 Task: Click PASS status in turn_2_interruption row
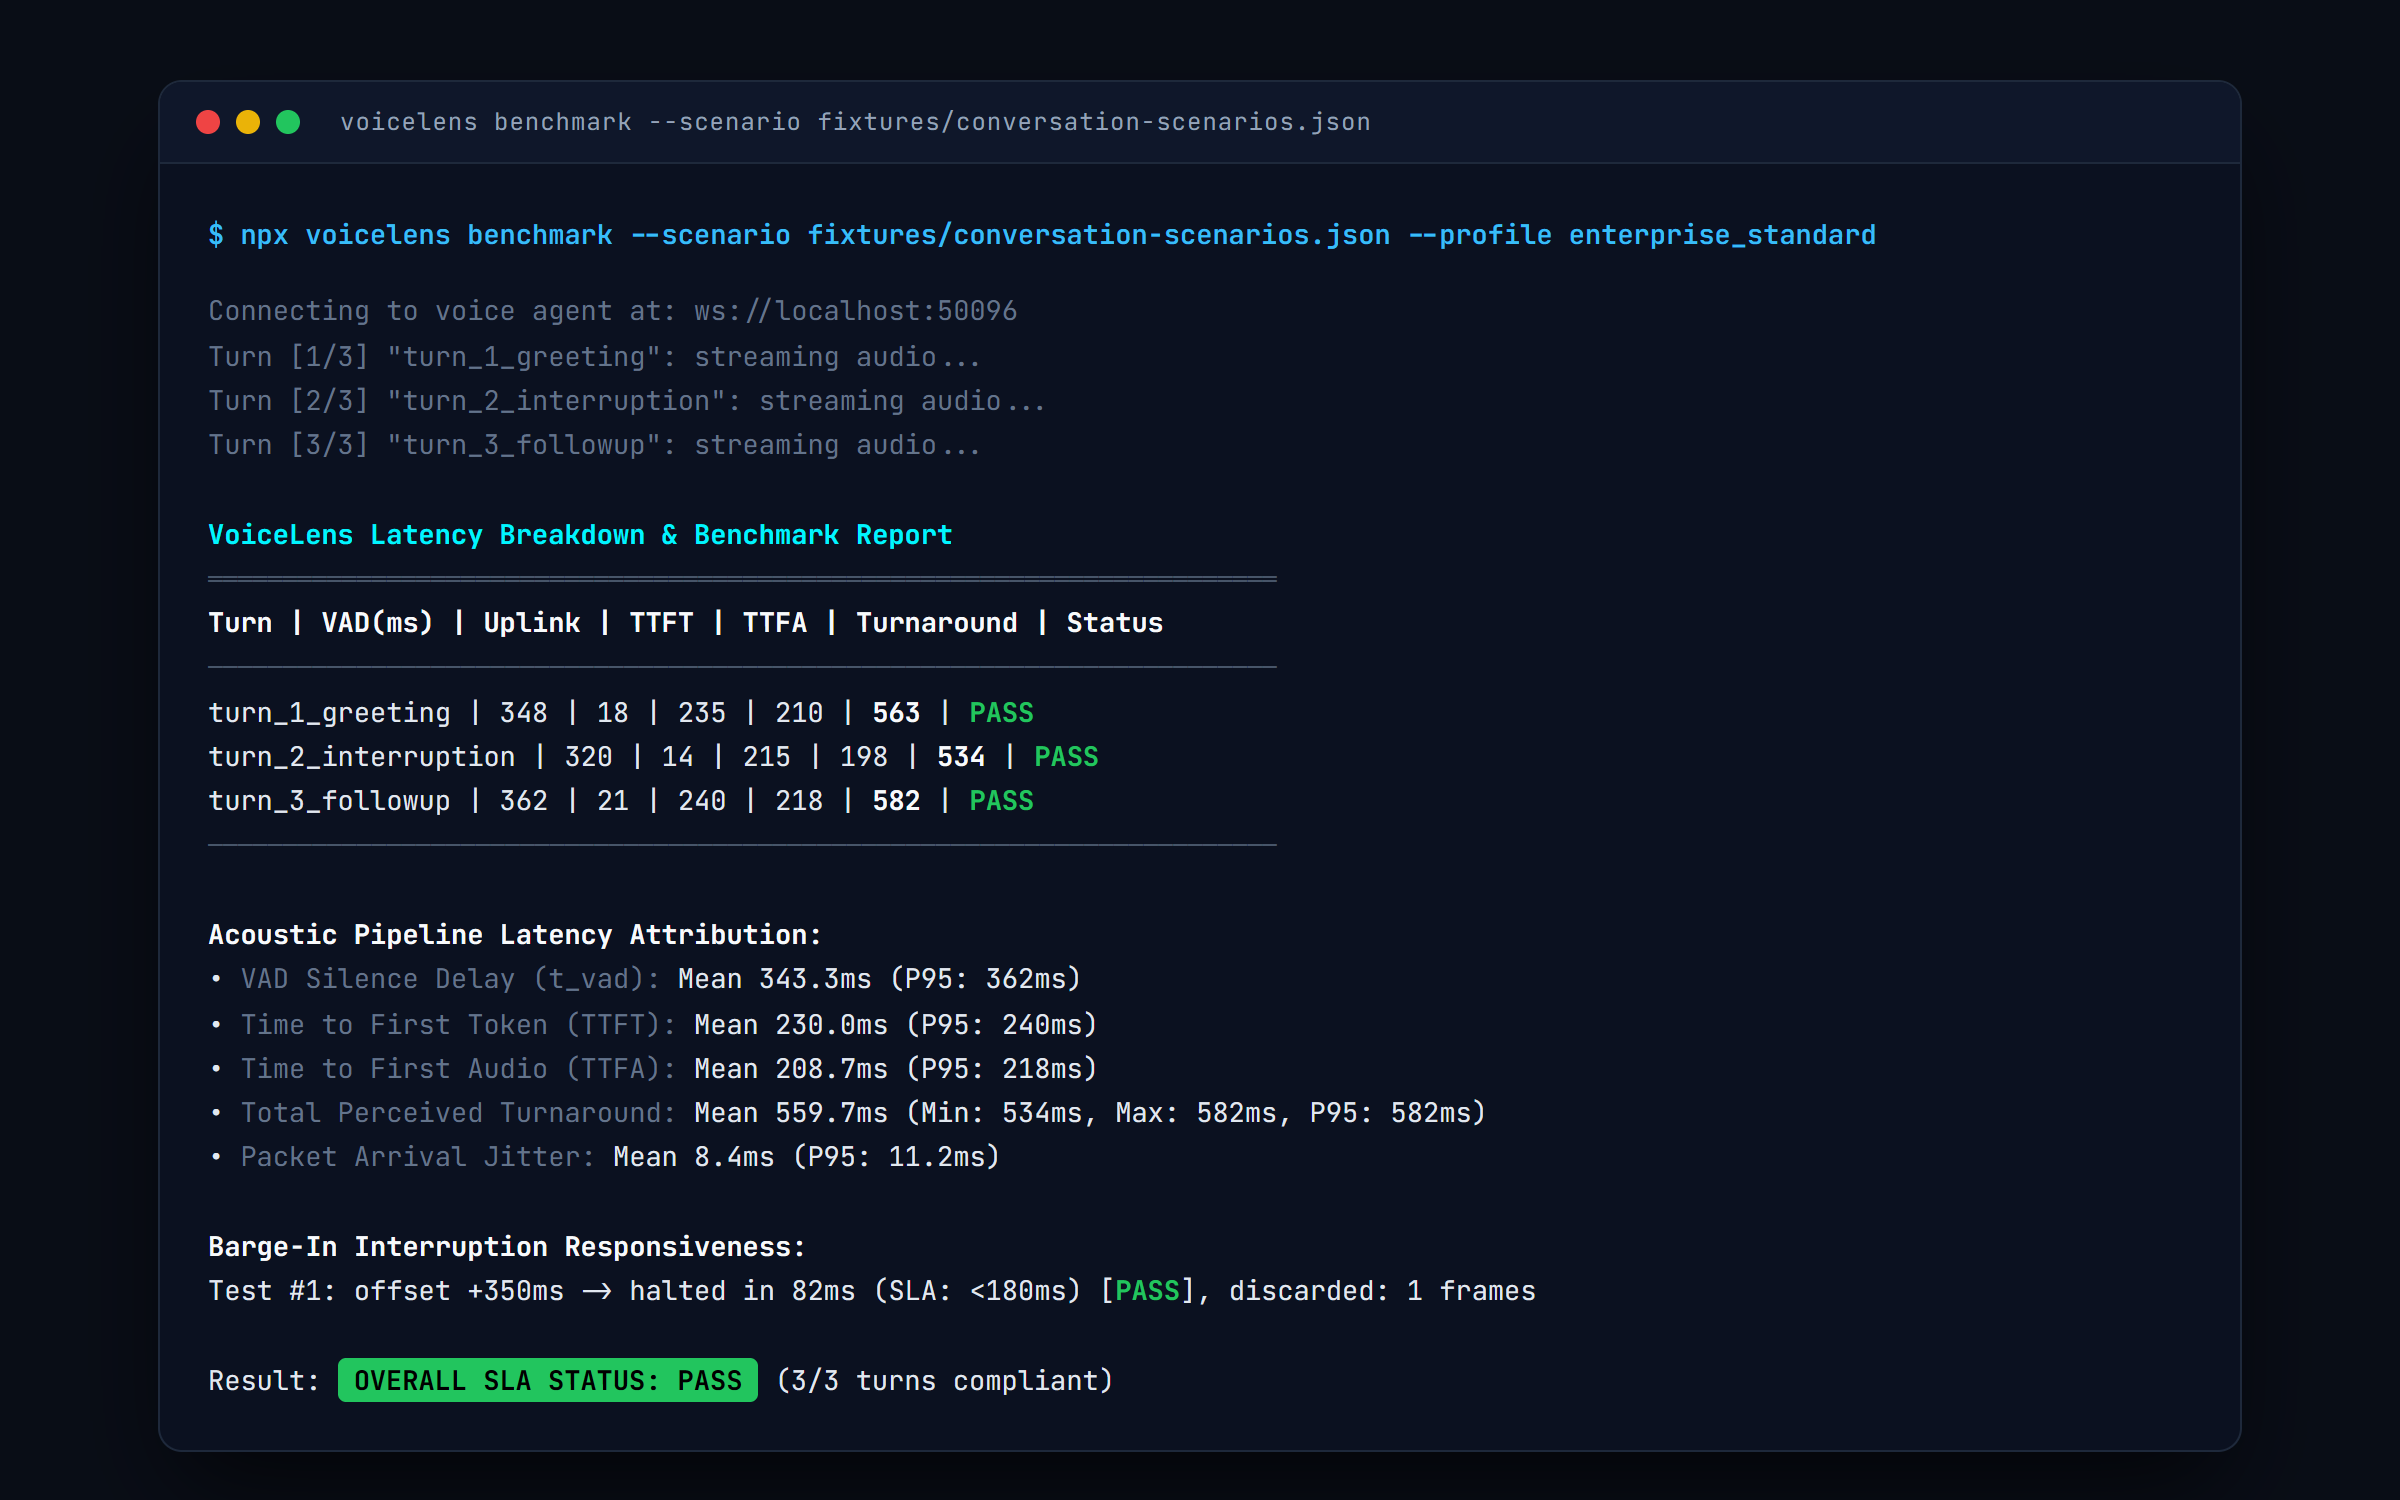point(1066,757)
